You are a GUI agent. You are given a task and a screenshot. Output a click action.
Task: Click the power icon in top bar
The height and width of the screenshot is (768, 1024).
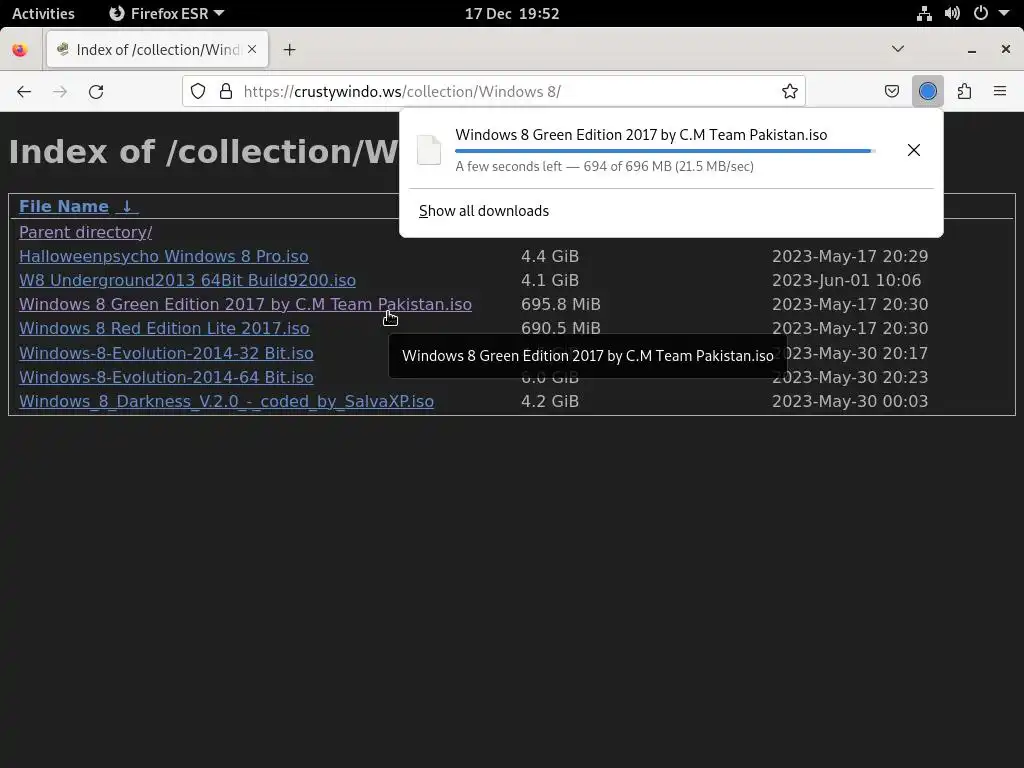pyautogui.click(x=980, y=13)
